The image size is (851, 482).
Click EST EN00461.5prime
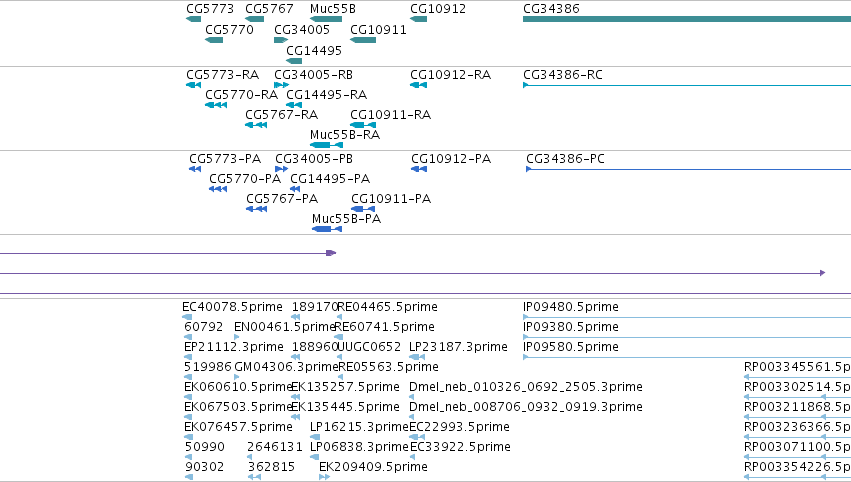pos(285,327)
